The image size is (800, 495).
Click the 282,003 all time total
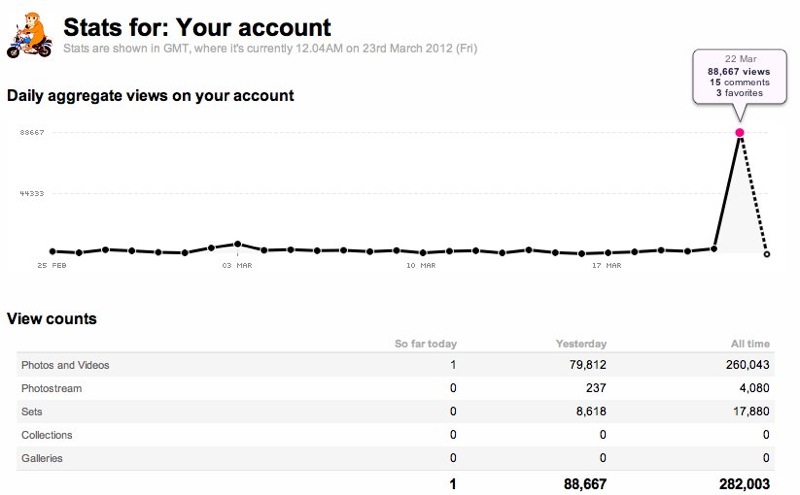(744, 483)
